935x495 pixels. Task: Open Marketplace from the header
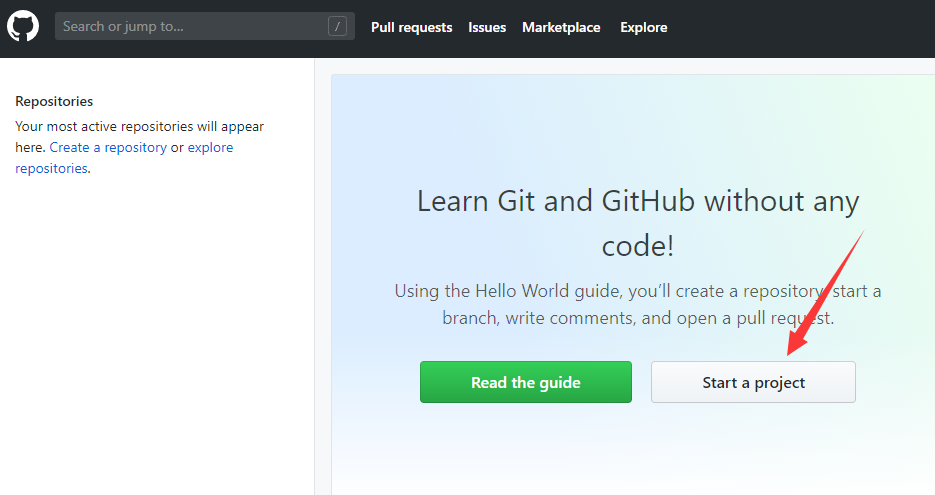[x=561, y=27]
